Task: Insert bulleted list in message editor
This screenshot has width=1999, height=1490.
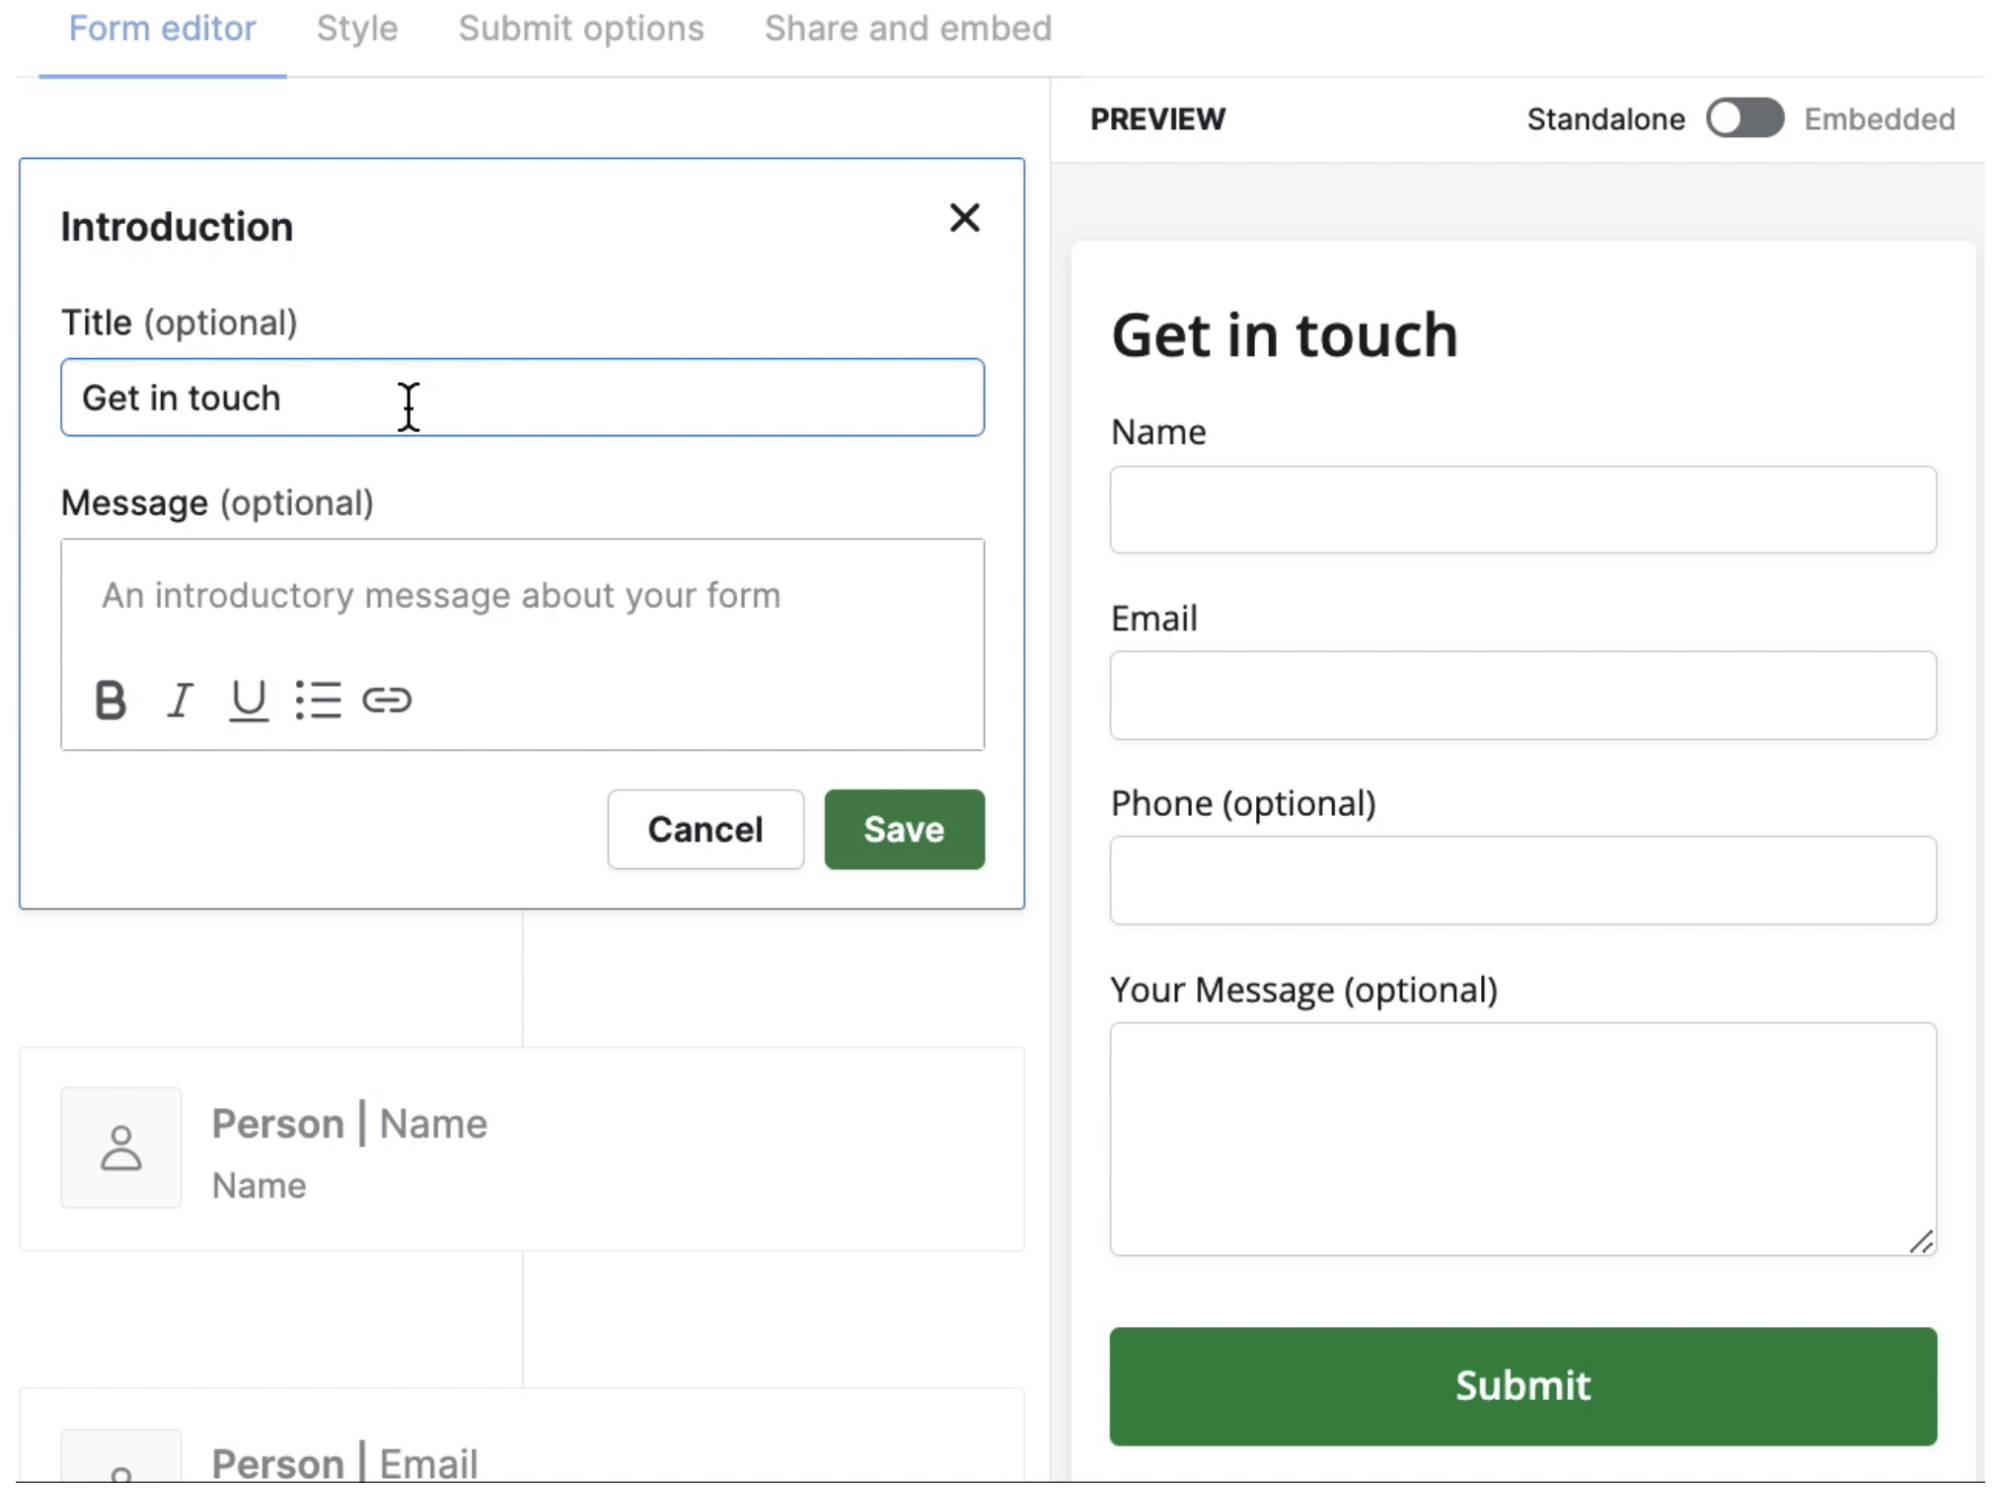Action: (x=318, y=700)
